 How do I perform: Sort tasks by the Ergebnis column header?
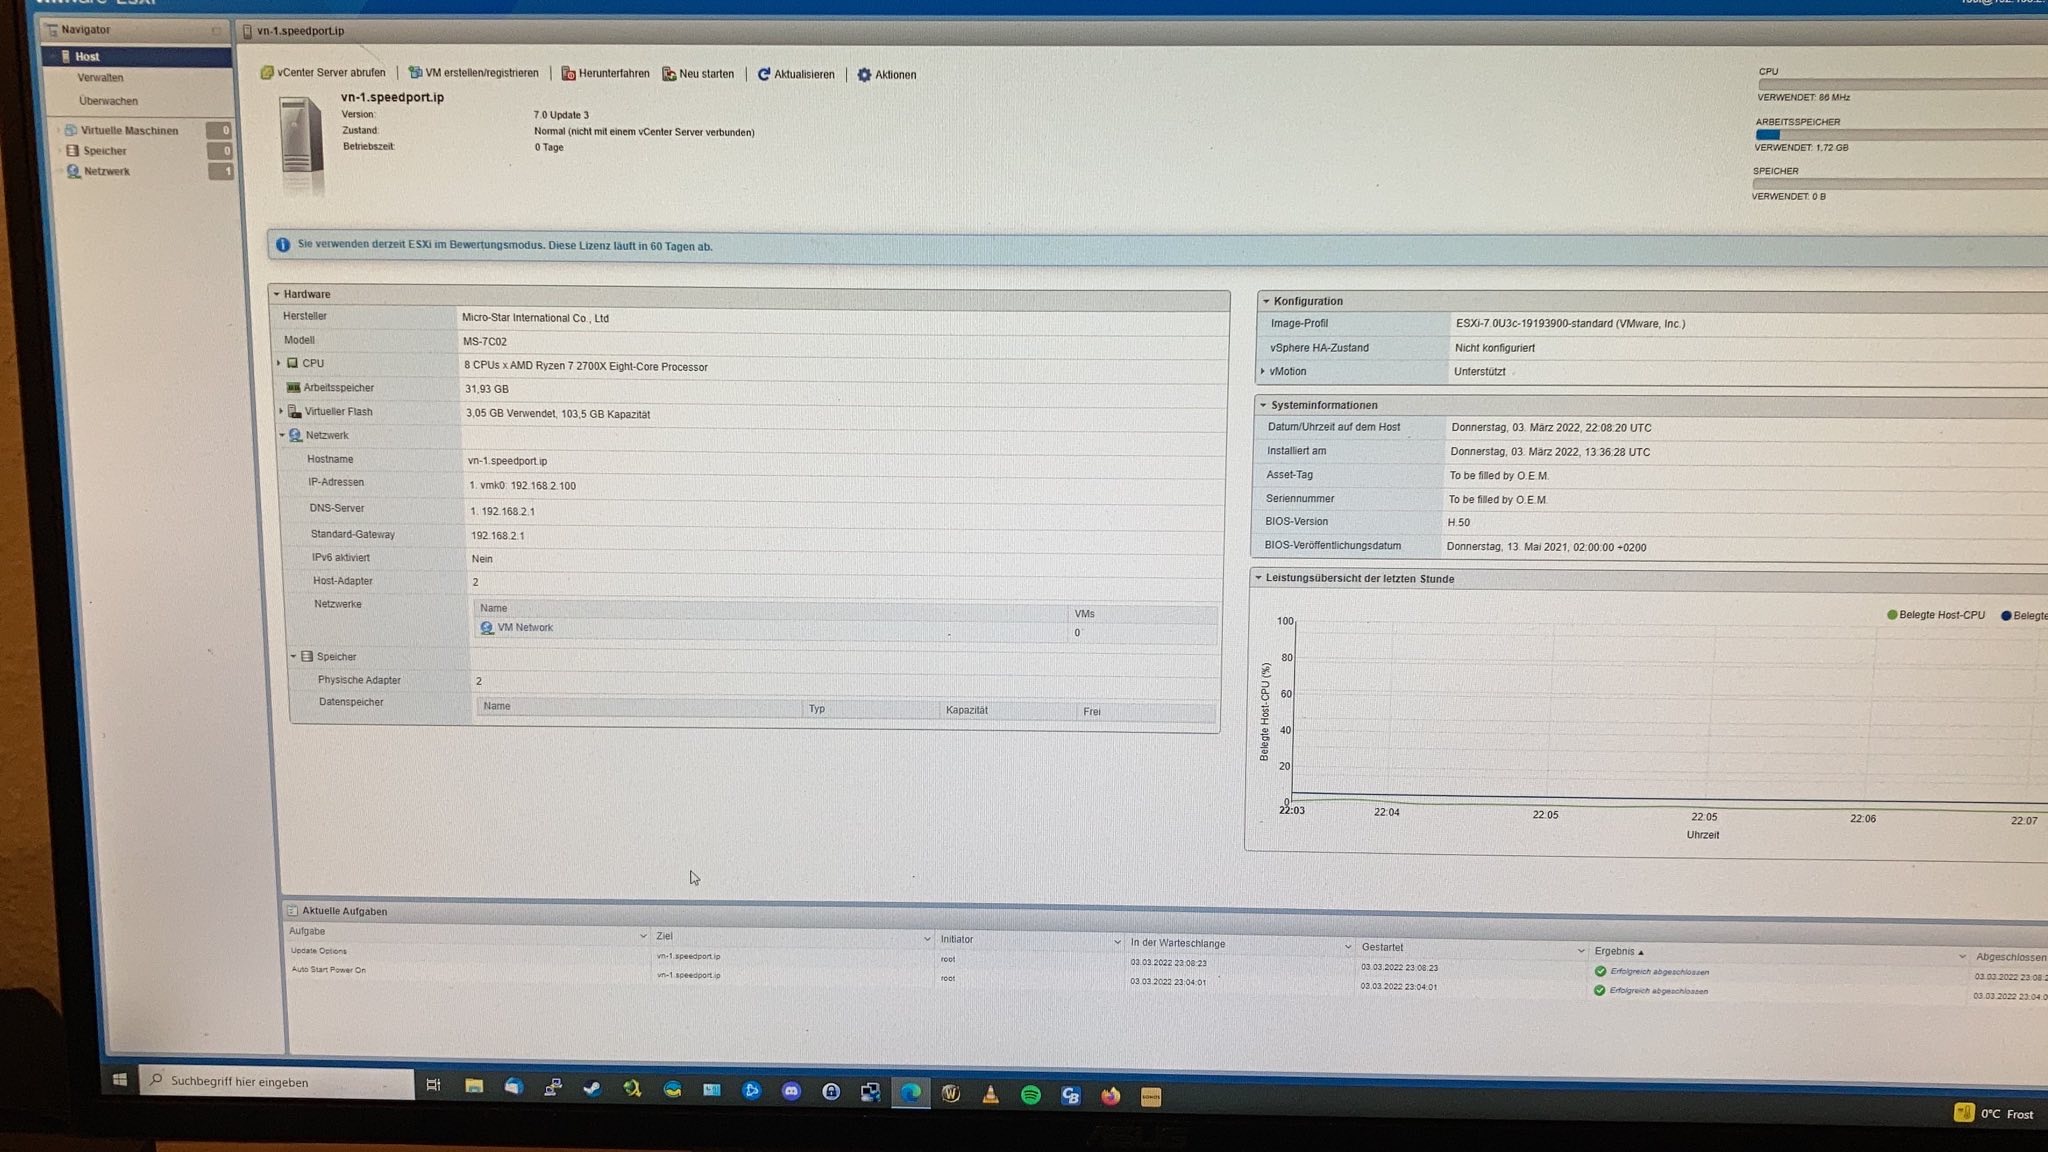click(1614, 951)
